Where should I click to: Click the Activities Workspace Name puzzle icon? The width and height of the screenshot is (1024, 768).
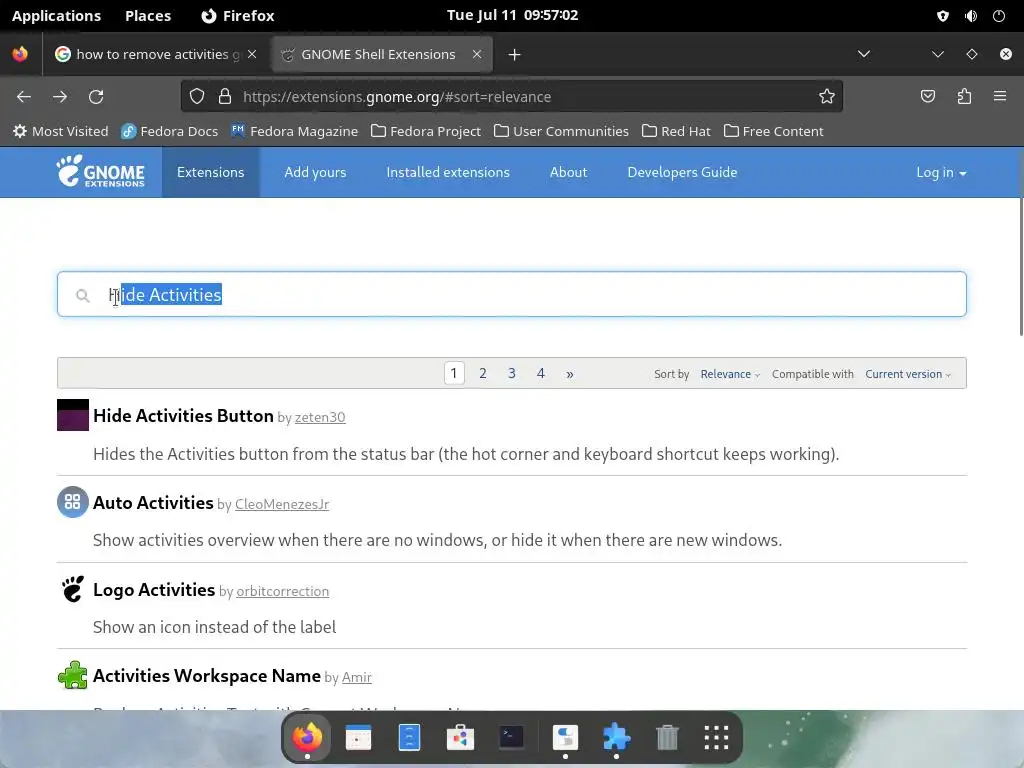[72, 675]
